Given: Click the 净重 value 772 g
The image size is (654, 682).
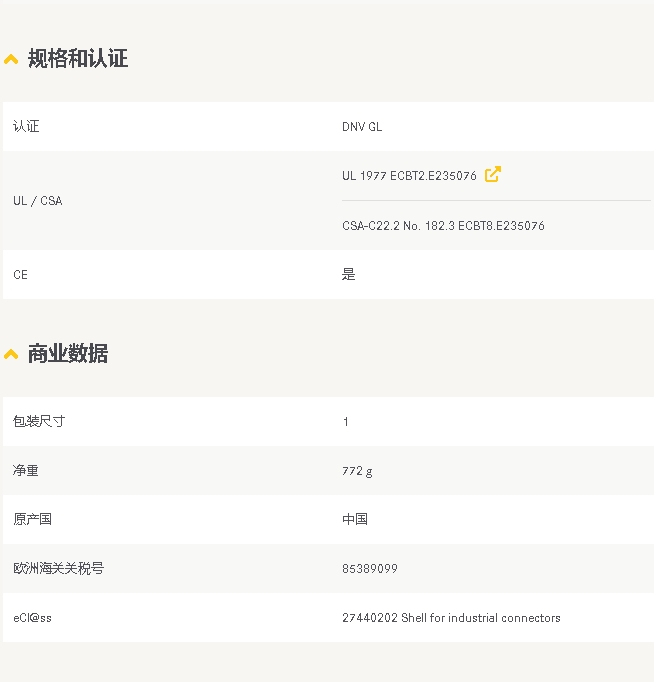Looking at the screenshot, I should (x=357, y=471).
